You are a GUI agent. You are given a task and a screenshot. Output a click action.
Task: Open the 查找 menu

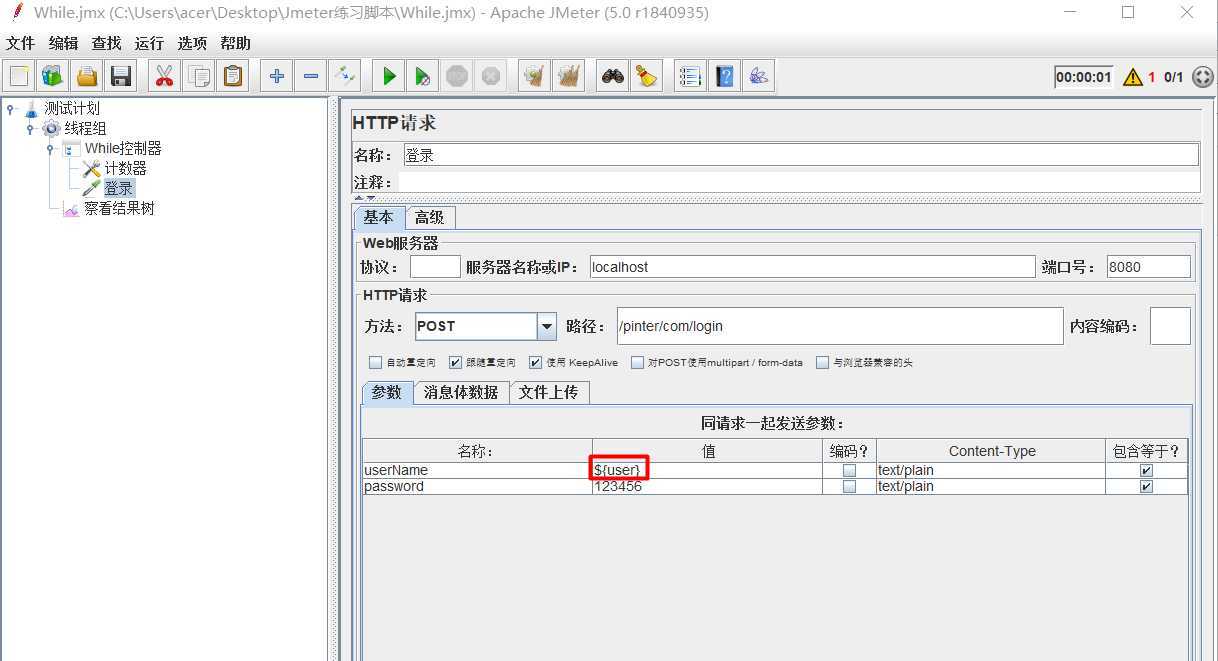pyautogui.click(x=106, y=43)
